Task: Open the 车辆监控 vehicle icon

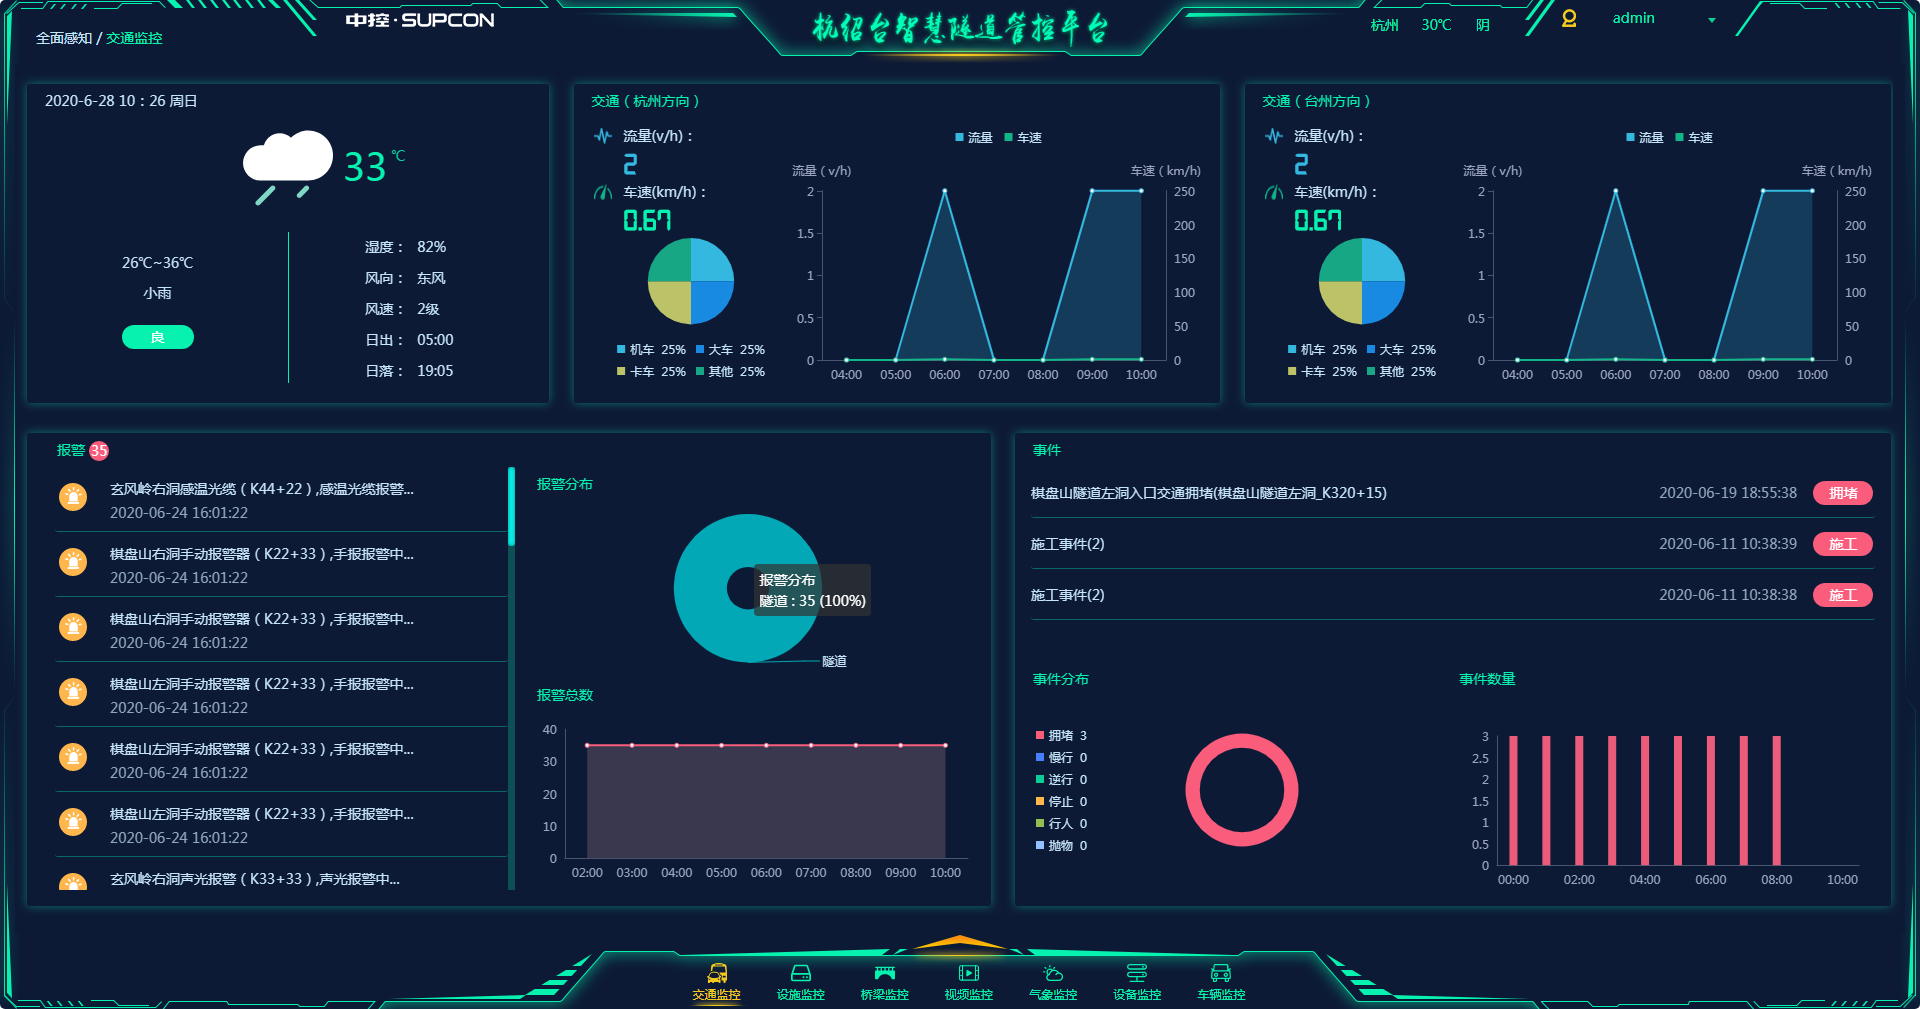Action: (1221, 973)
